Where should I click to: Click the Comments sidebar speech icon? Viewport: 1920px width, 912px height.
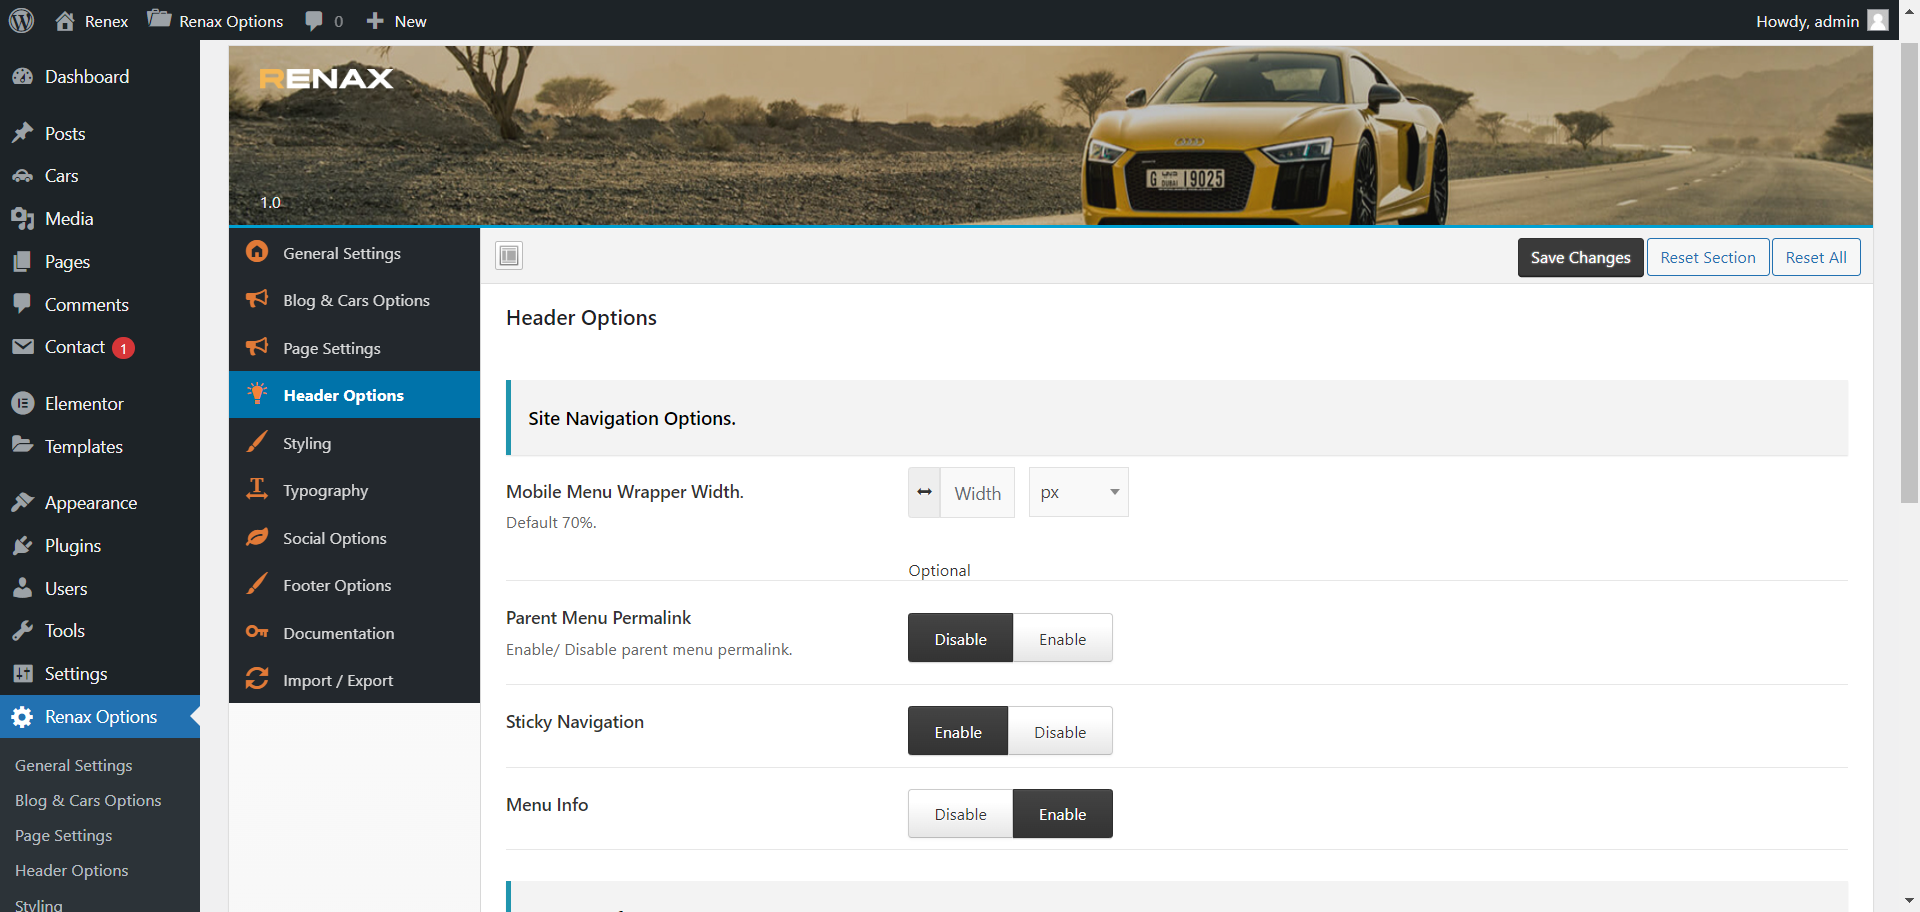click(22, 304)
